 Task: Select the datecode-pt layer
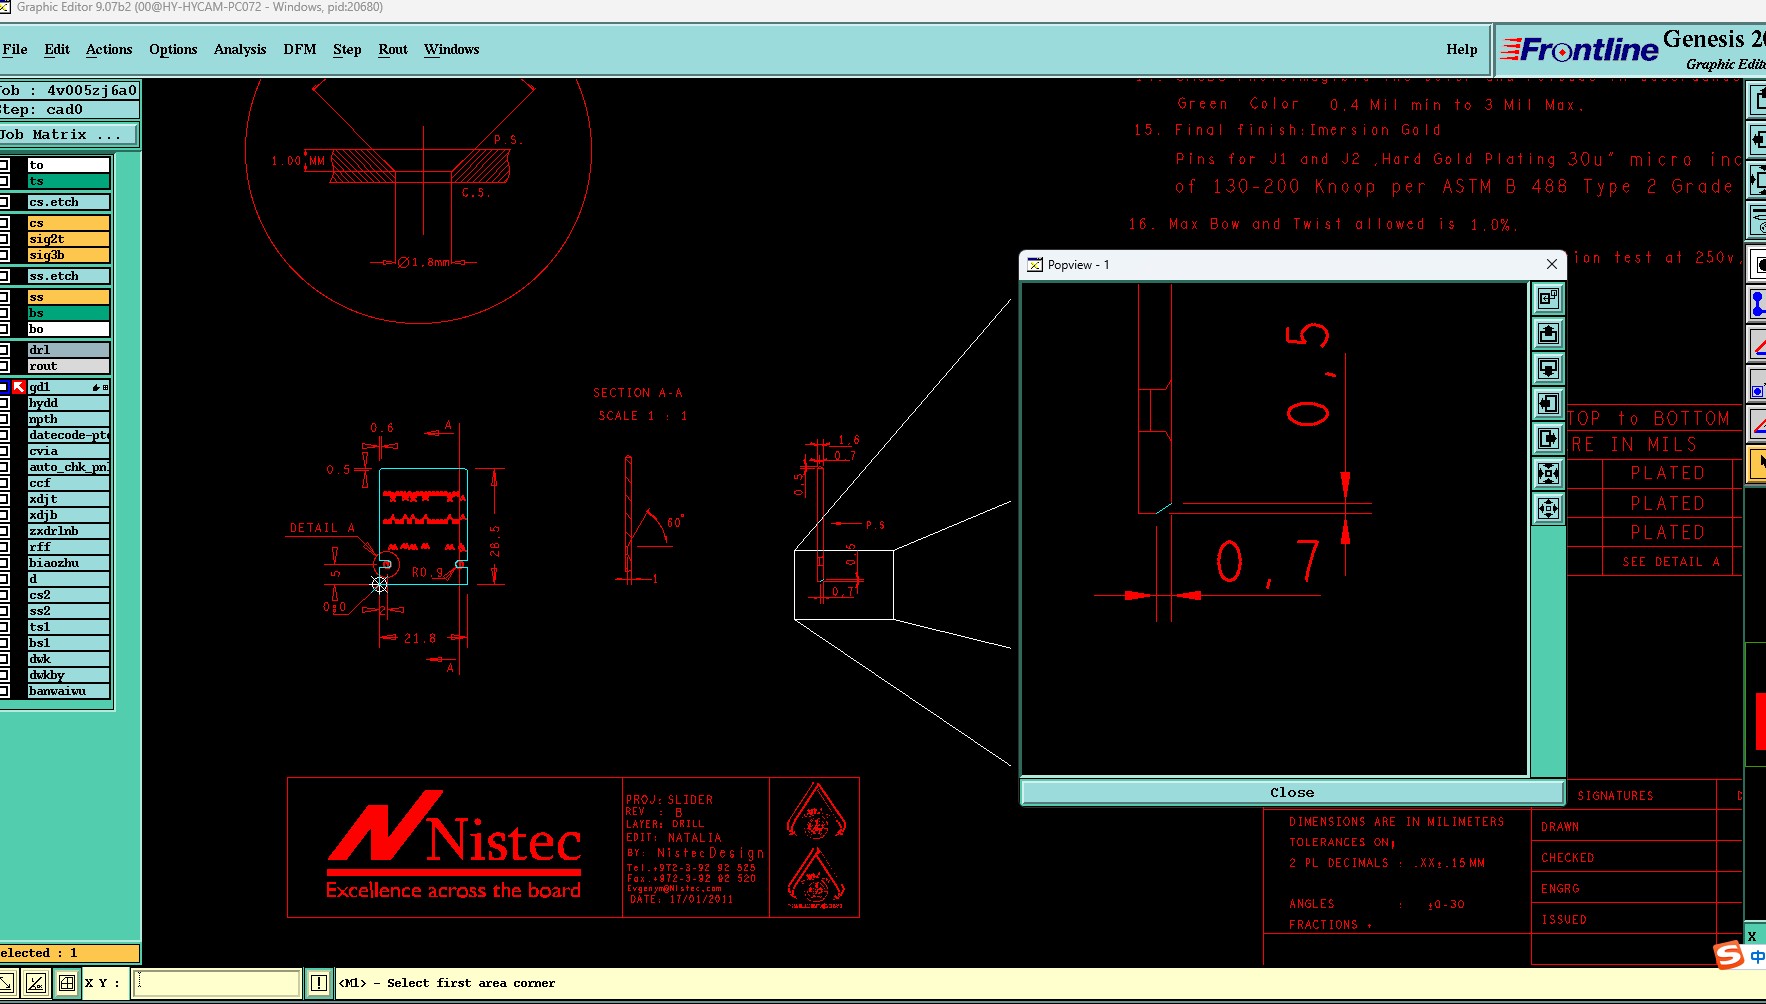click(68, 435)
